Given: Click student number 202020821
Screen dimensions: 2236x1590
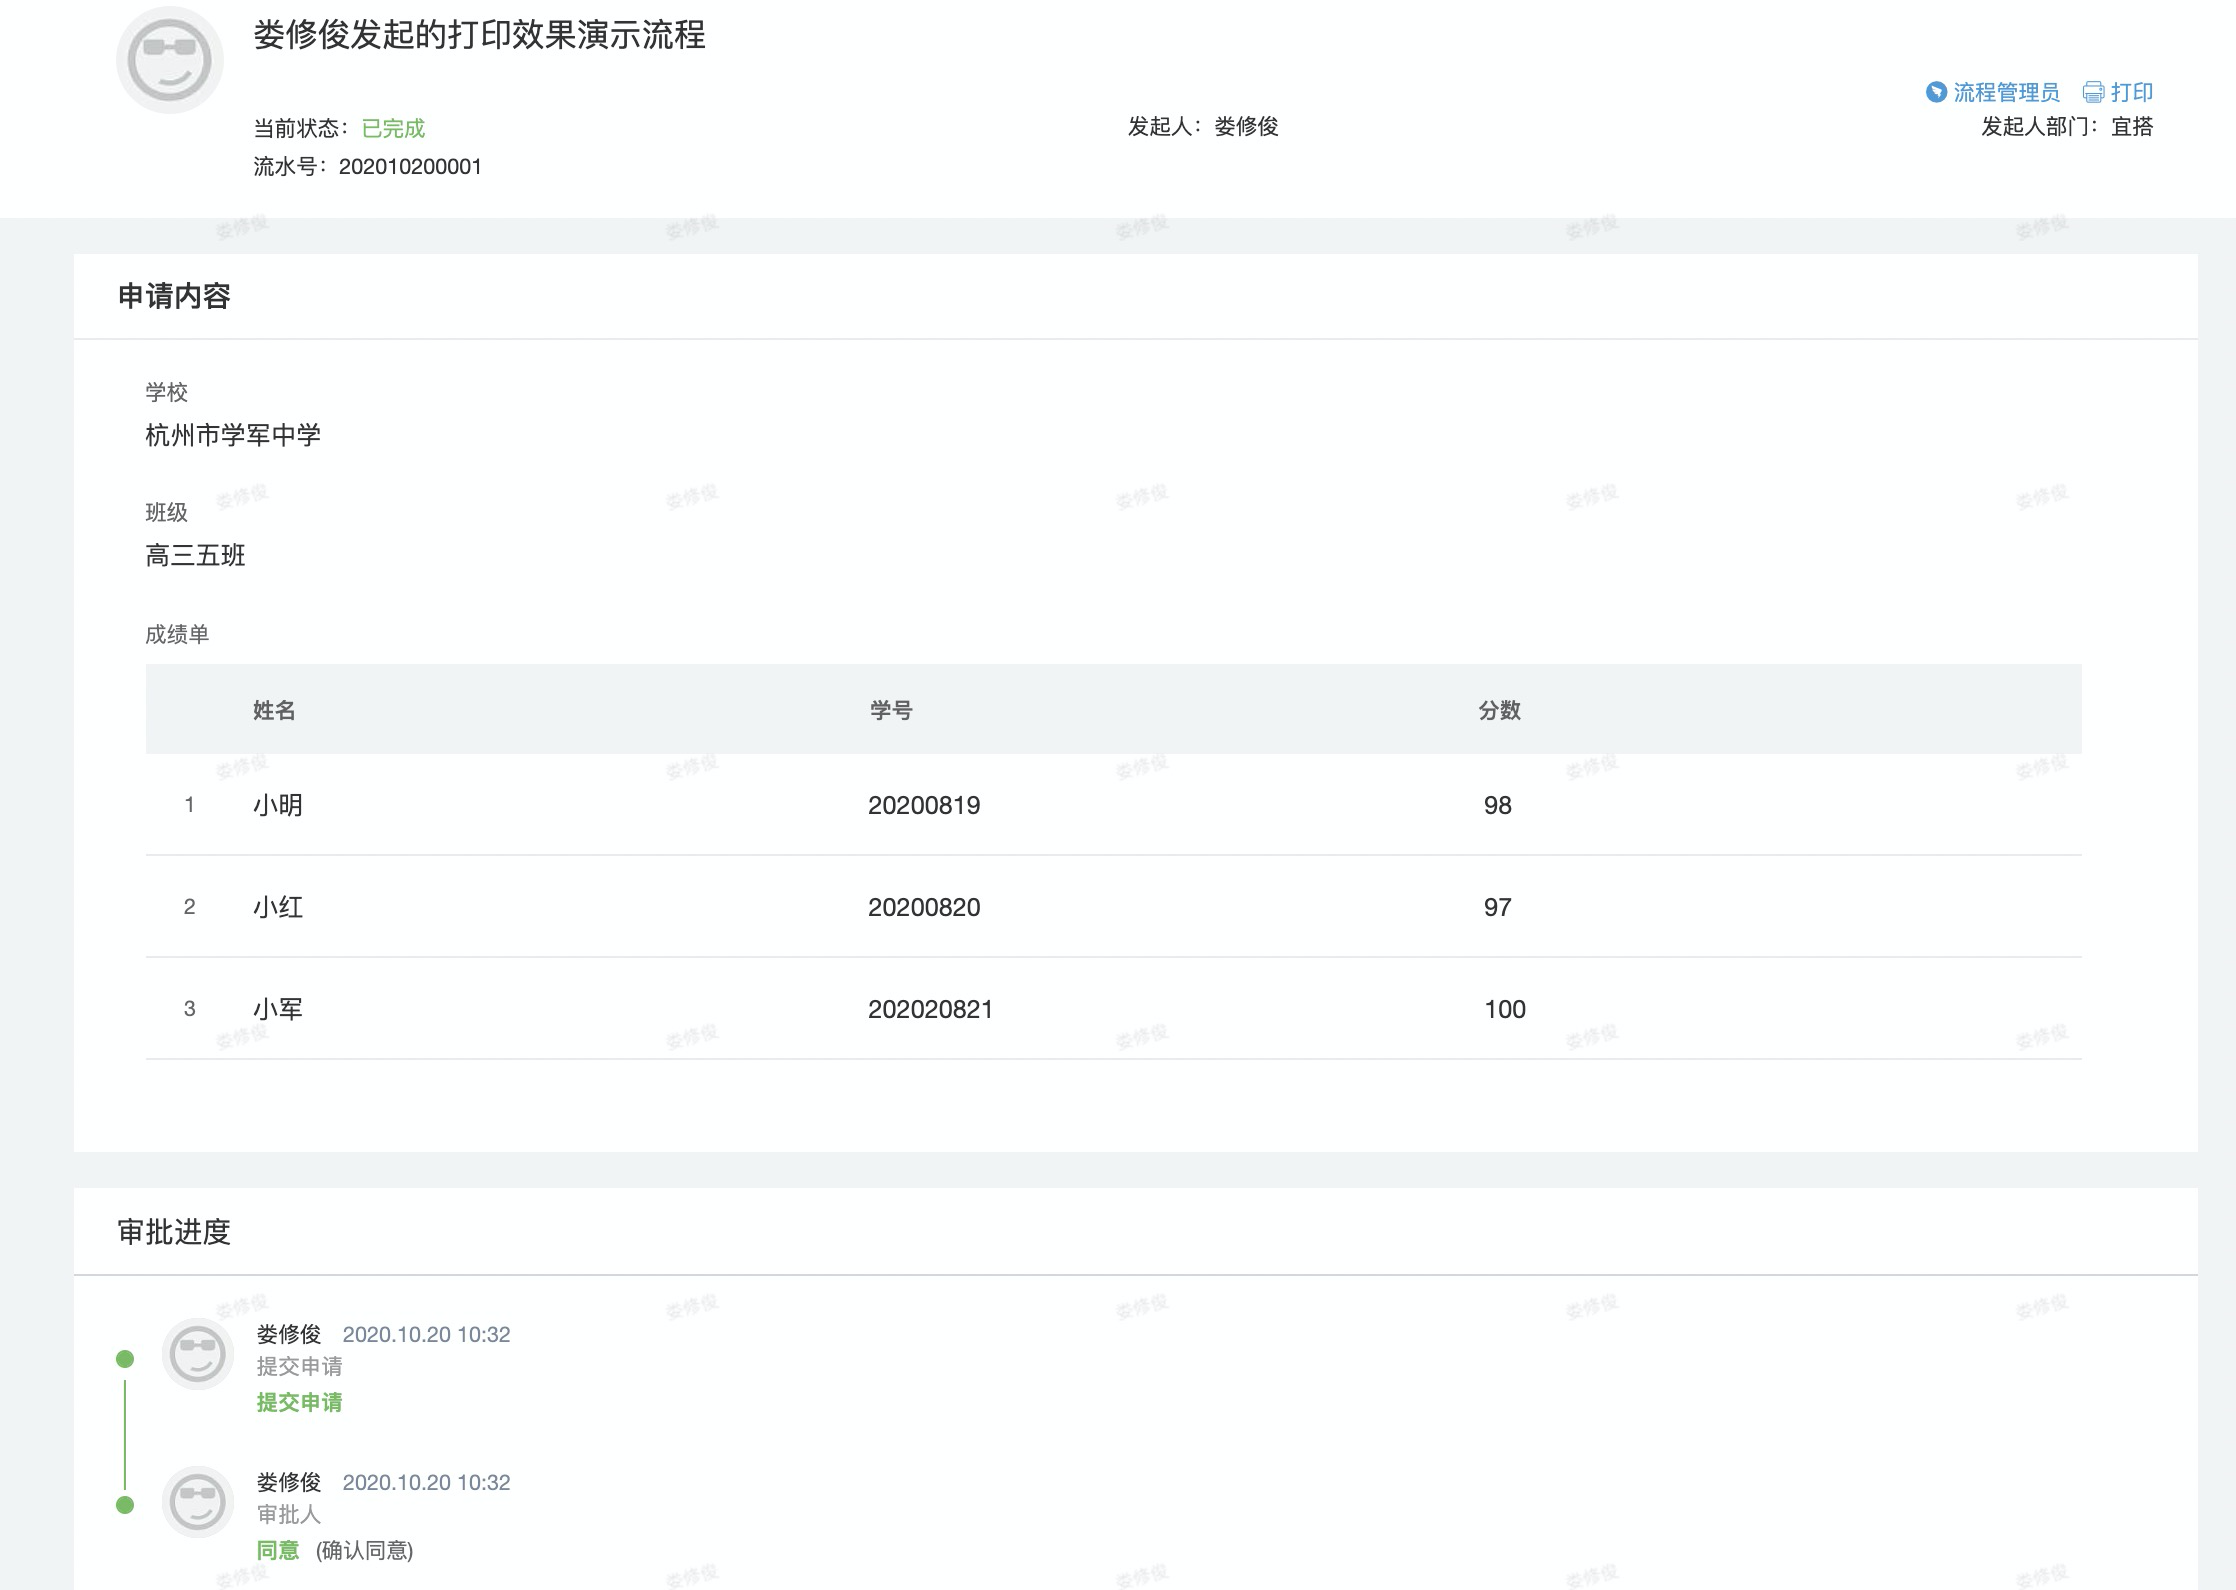Looking at the screenshot, I should pyautogui.click(x=930, y=1009).
